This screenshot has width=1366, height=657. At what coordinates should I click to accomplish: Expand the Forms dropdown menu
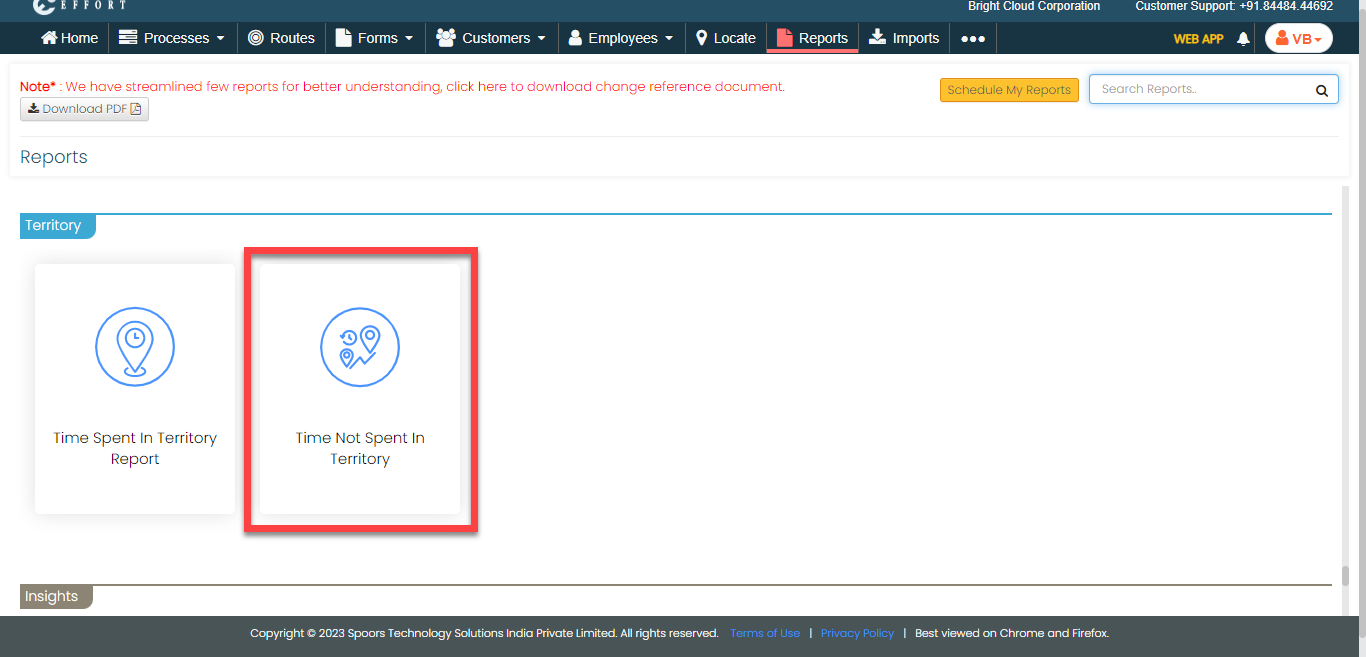tap(373, 38)
